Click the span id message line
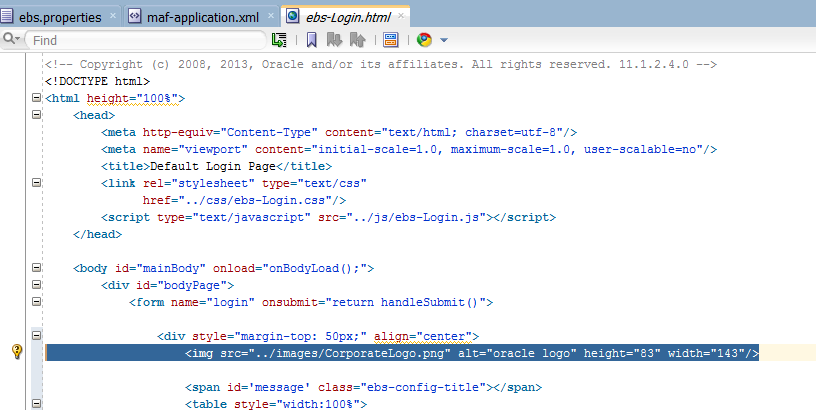 (x=363, y=388)
